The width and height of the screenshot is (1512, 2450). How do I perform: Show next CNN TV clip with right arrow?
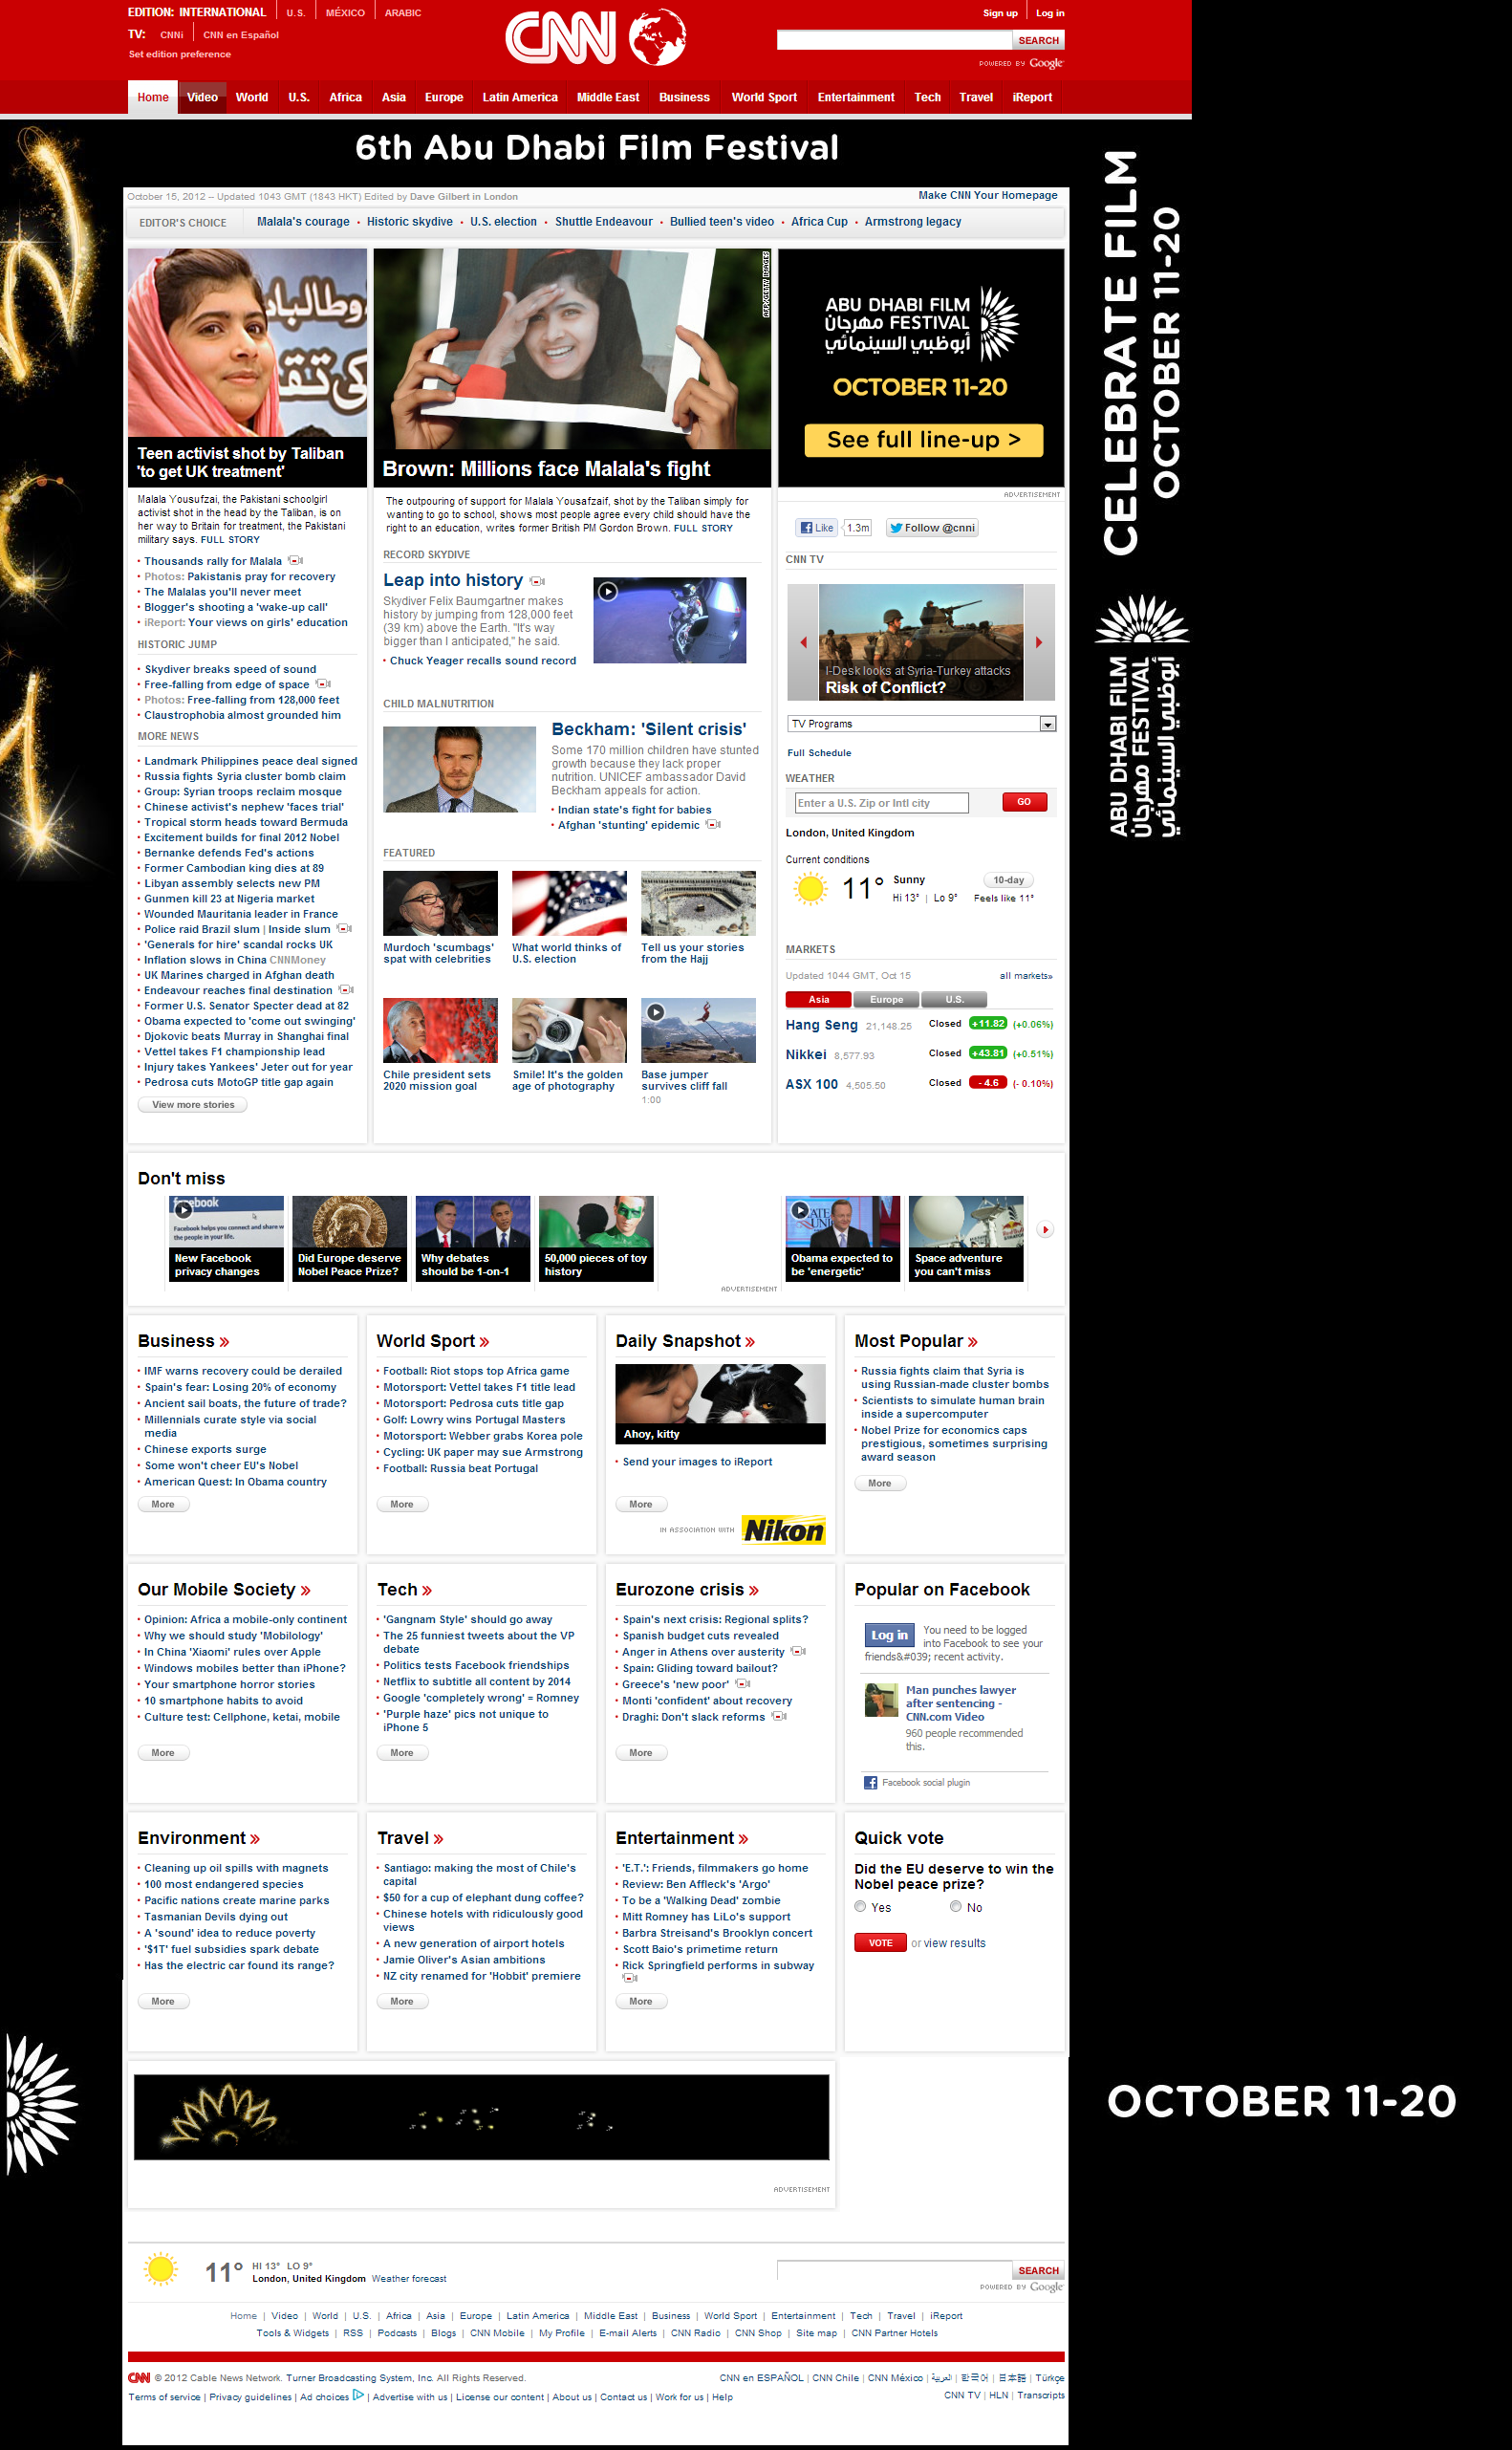(1039, 642)
